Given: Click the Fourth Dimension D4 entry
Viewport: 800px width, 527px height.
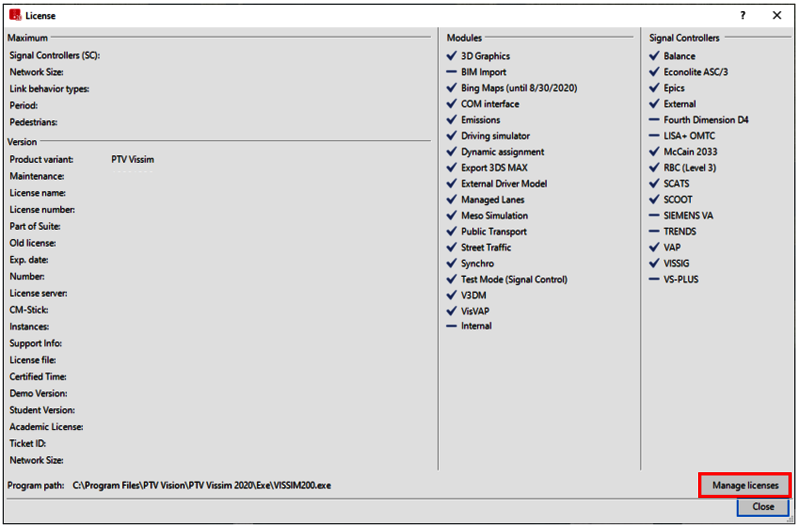Looking at the screenshot, I should 705,120.
